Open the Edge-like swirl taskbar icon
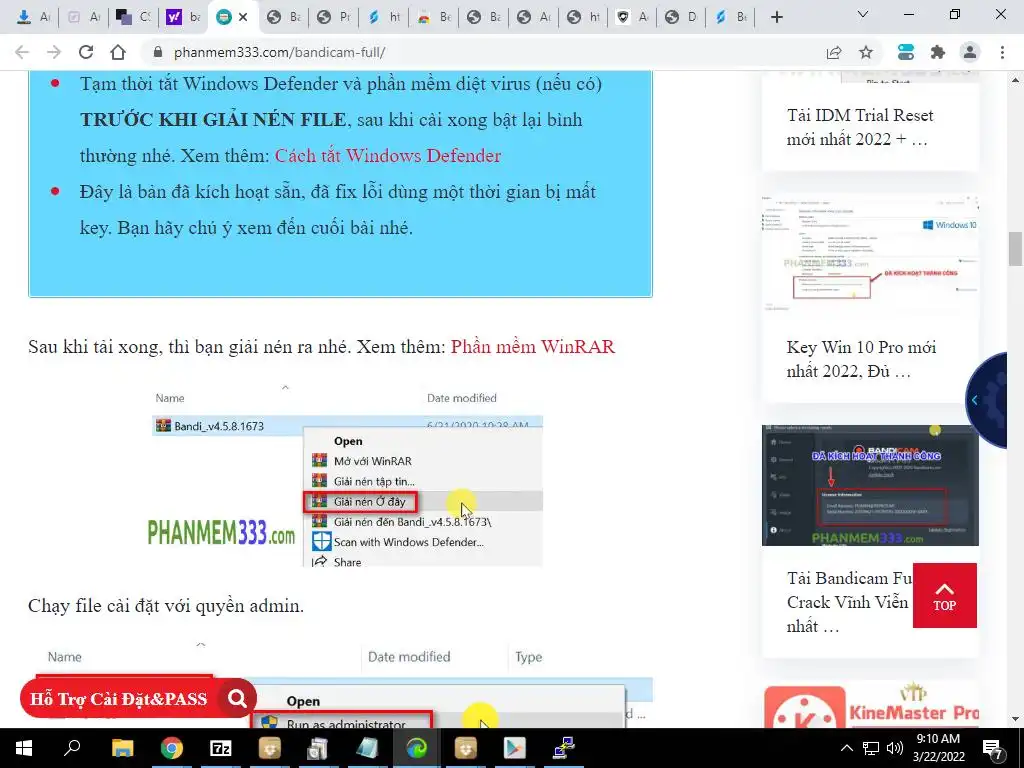The image size is (1024, 768). click(x=417, y=748)
